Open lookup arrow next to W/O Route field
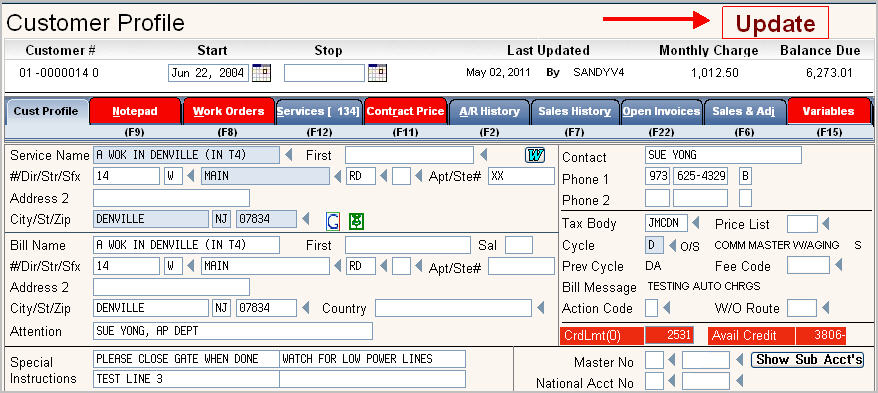The height and width of the screenshot is (393, 878). [x=825, y=307]
